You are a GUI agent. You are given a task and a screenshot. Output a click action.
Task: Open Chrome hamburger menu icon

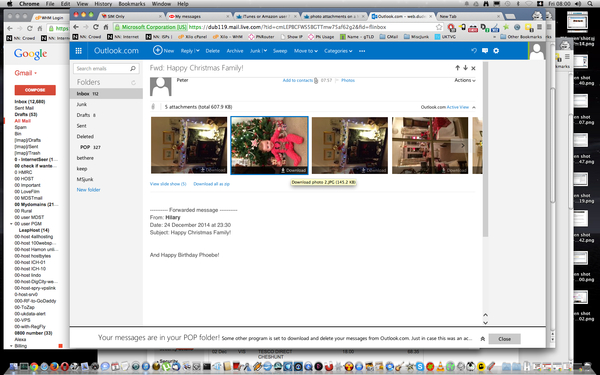539,27
